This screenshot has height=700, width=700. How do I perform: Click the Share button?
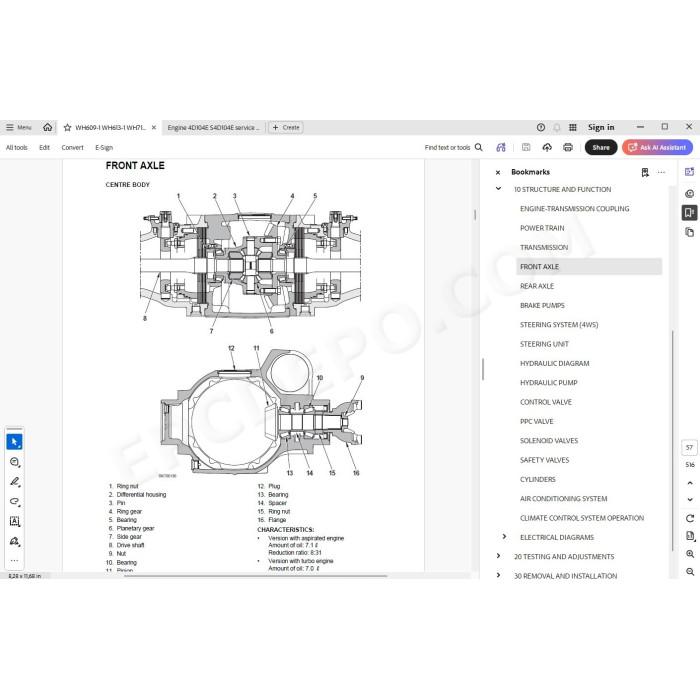[x=601, y=147]
